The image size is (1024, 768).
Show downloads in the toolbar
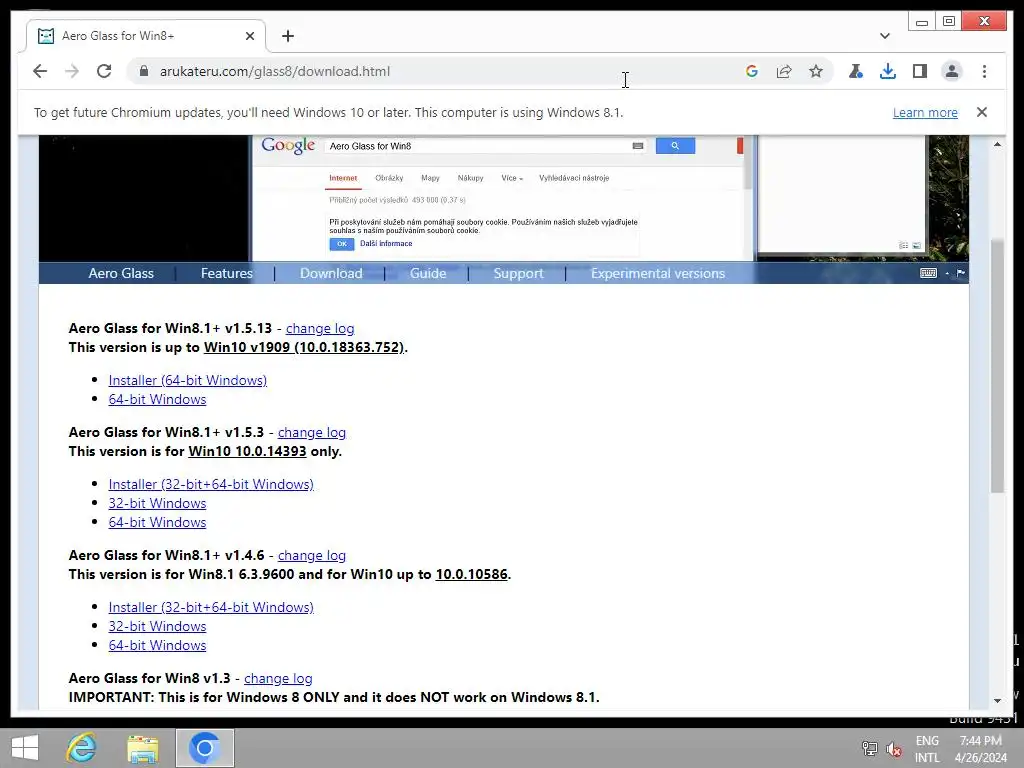[x=888, y=71]
